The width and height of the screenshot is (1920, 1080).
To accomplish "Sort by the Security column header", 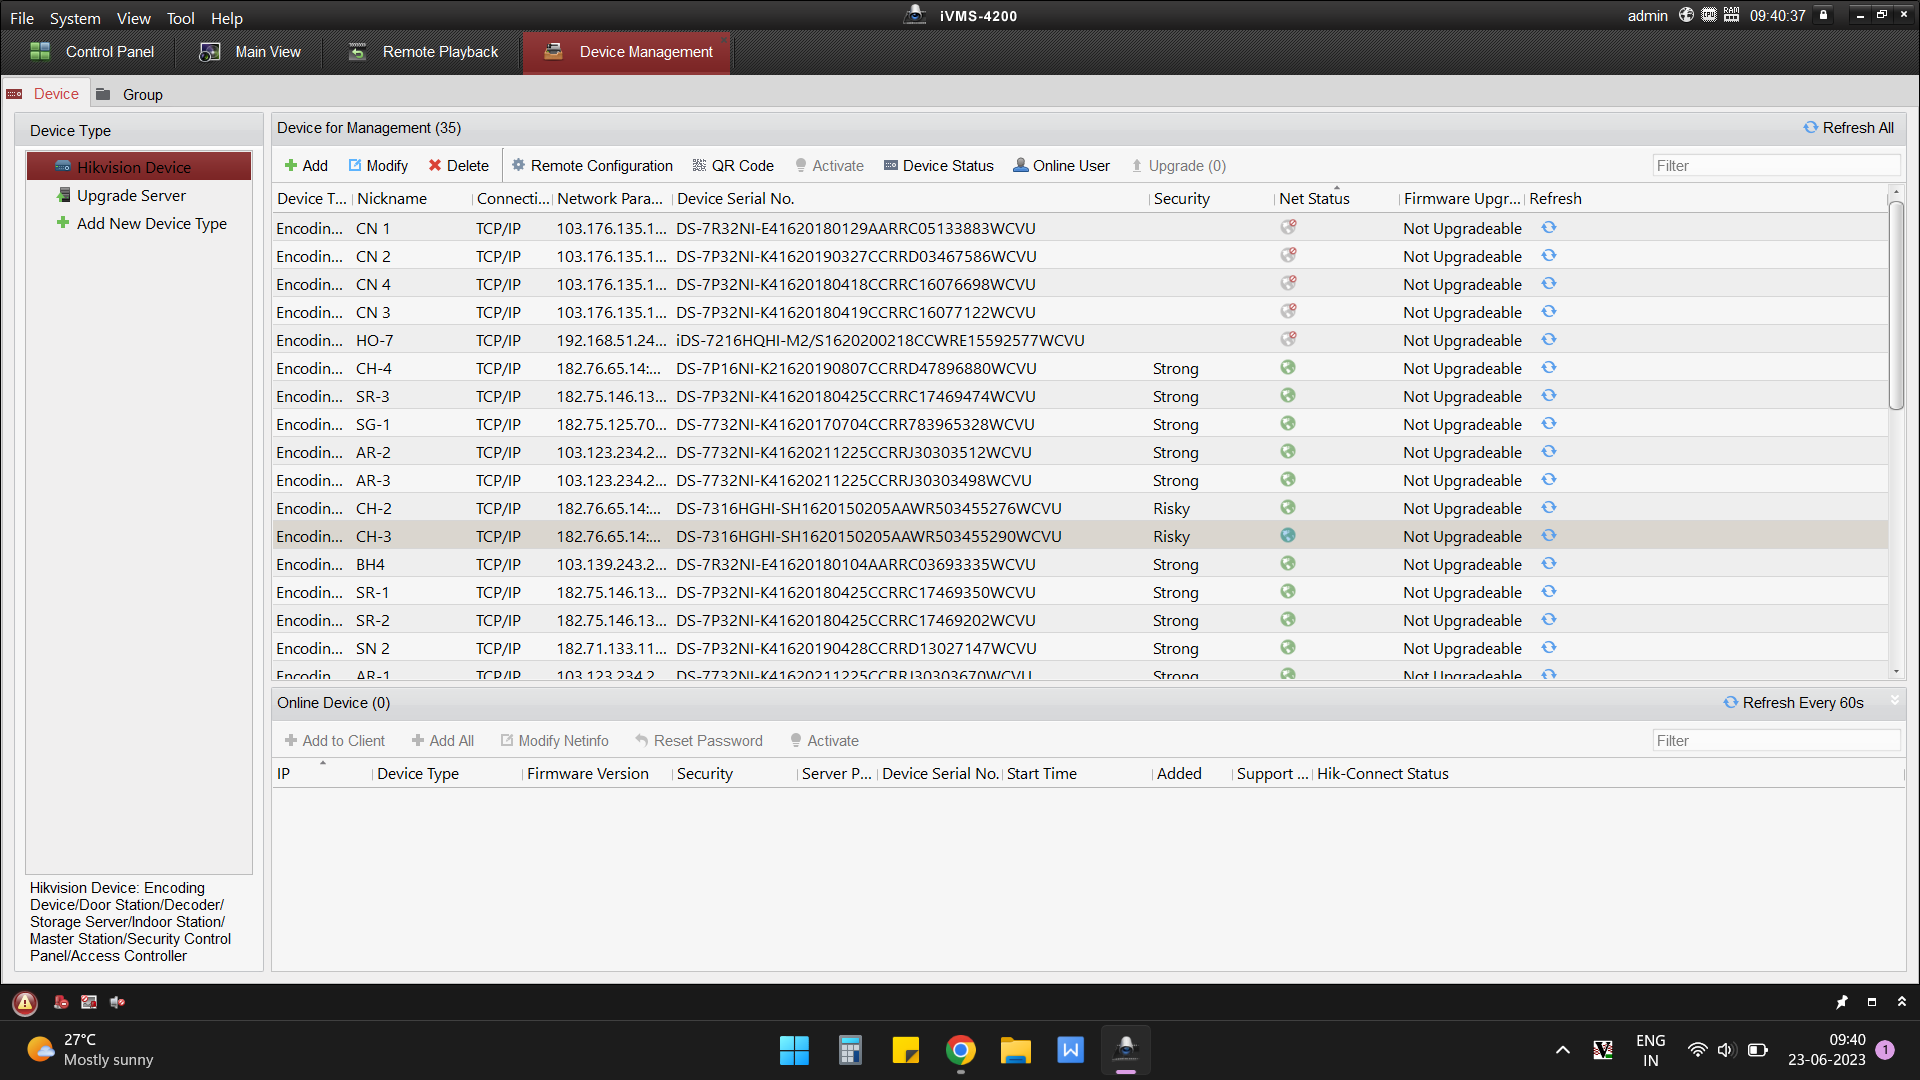I will click(1211, 199).
